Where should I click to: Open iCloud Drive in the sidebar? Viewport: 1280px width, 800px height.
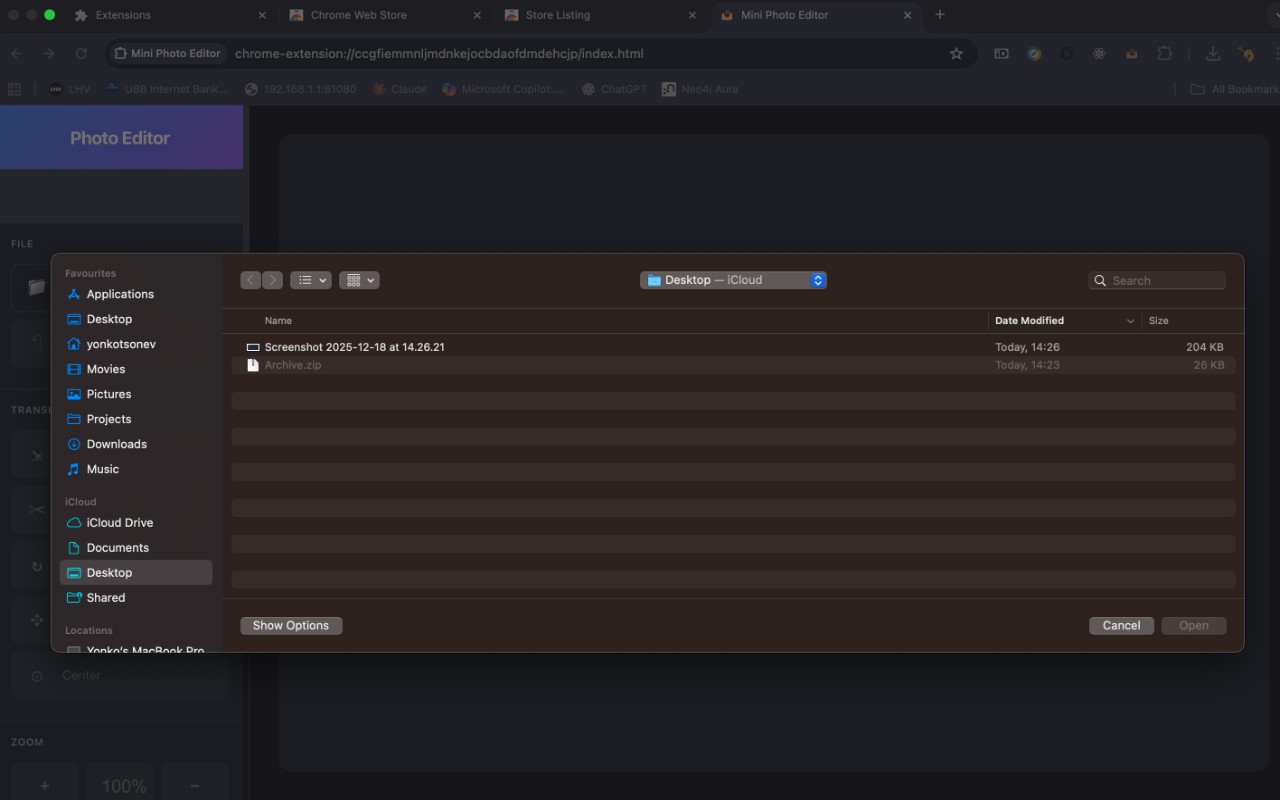tap(120, 523)
